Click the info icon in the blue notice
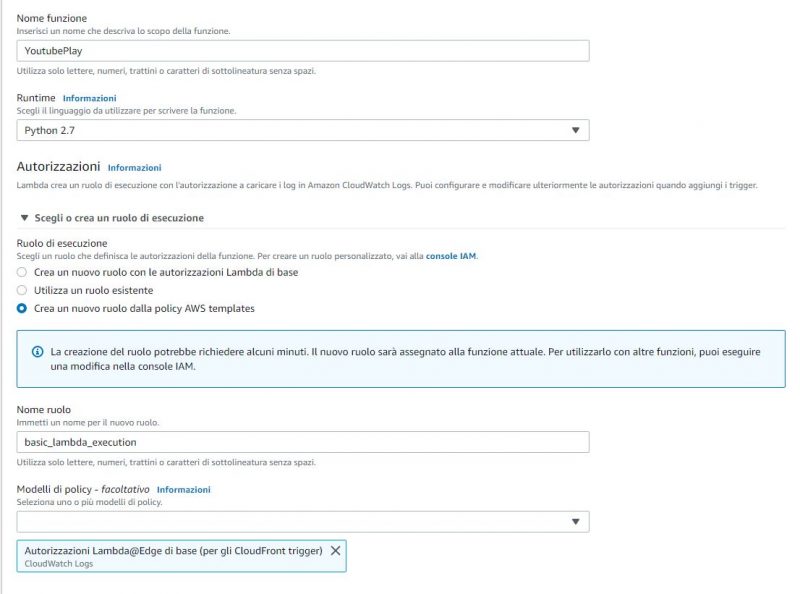This screenshot has width=800, height=594. 37,352
